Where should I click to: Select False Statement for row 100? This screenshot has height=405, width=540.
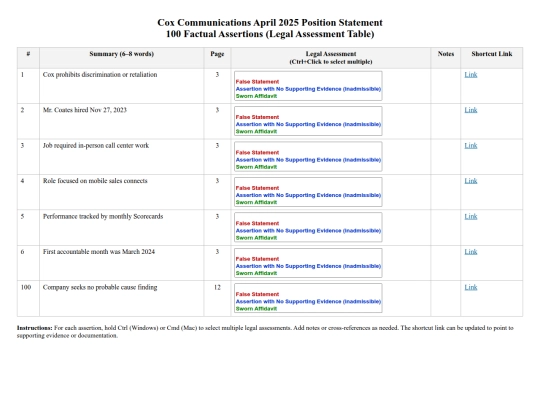(257, 294)
